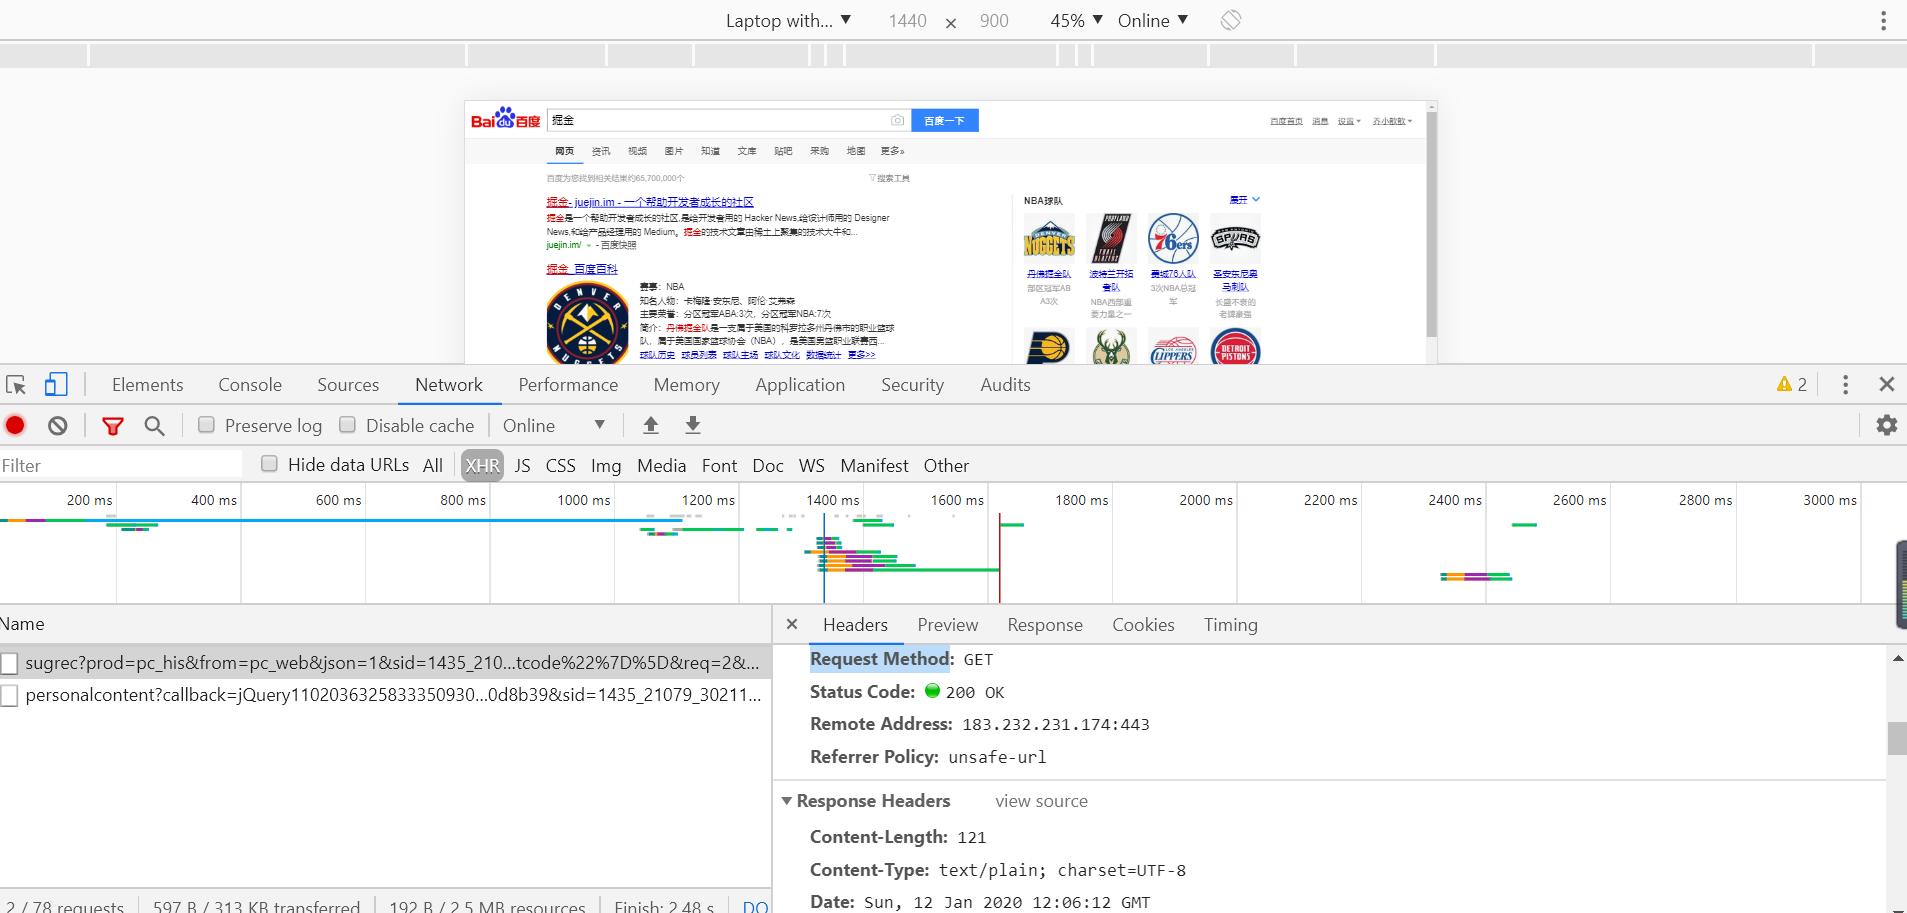Filter requests by JS type
Viewport: 1907px width, 913px height.
(x=522, y=465)
